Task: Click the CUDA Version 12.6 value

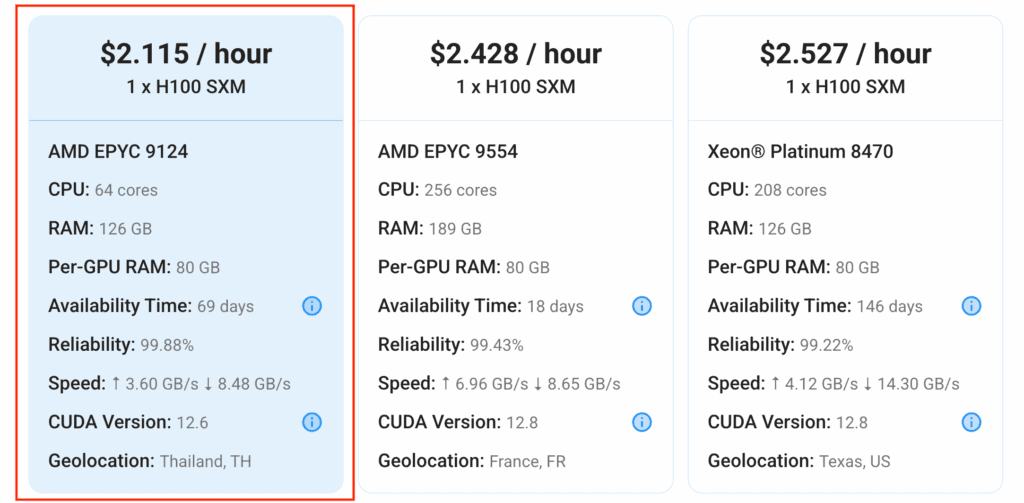Action: pyautogui.click(x=193, y=423)
